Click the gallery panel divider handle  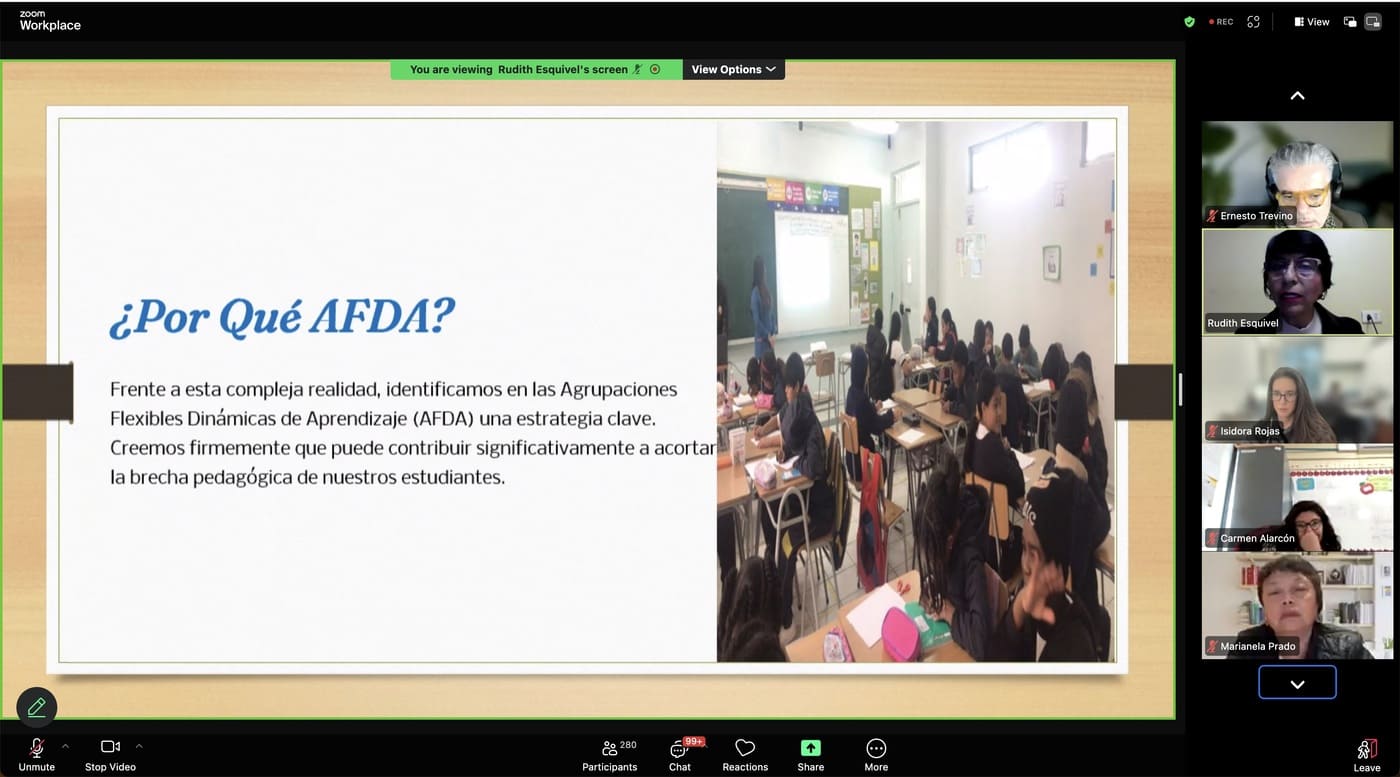1181,390
